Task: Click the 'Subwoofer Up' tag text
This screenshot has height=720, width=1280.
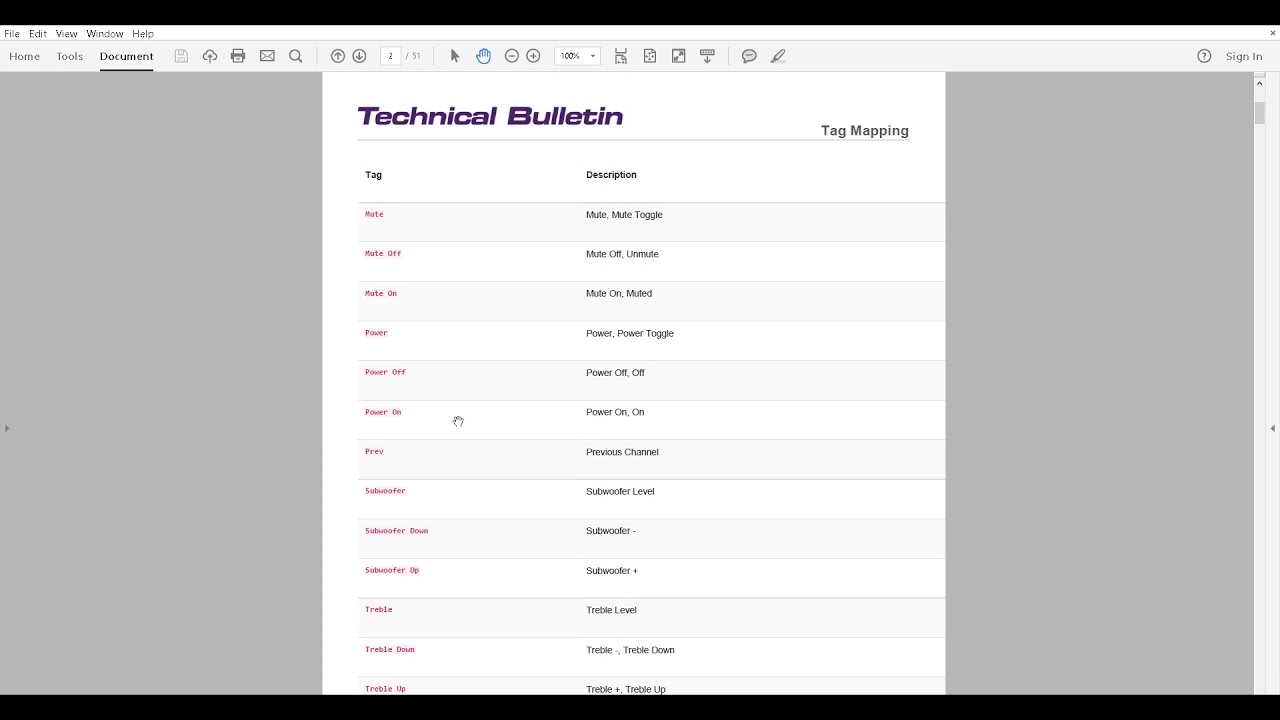Action: coord(392,570)
